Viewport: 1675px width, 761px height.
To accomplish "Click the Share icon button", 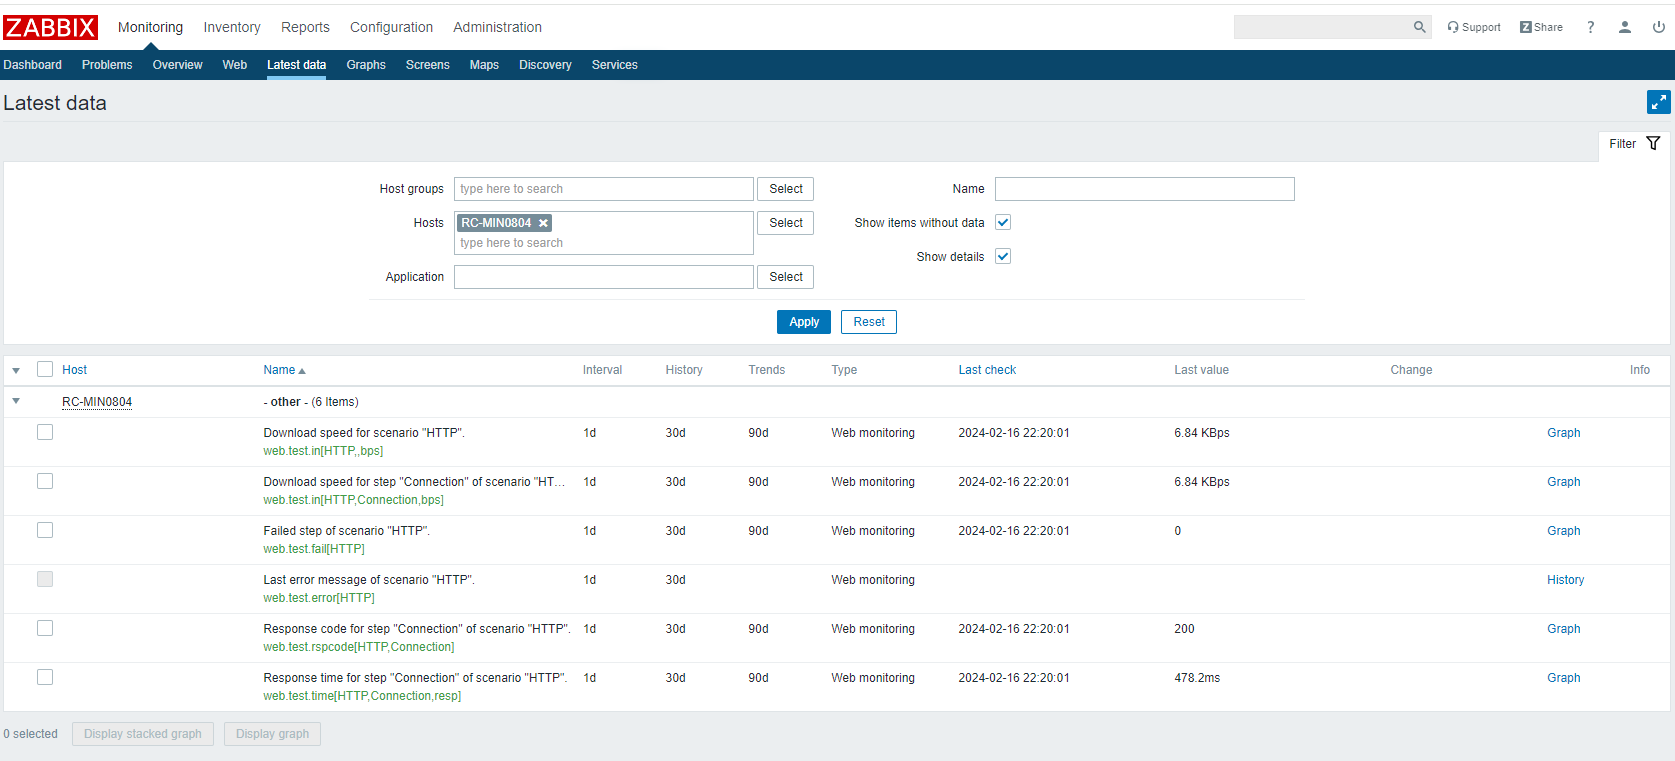I will point(1541,27).
